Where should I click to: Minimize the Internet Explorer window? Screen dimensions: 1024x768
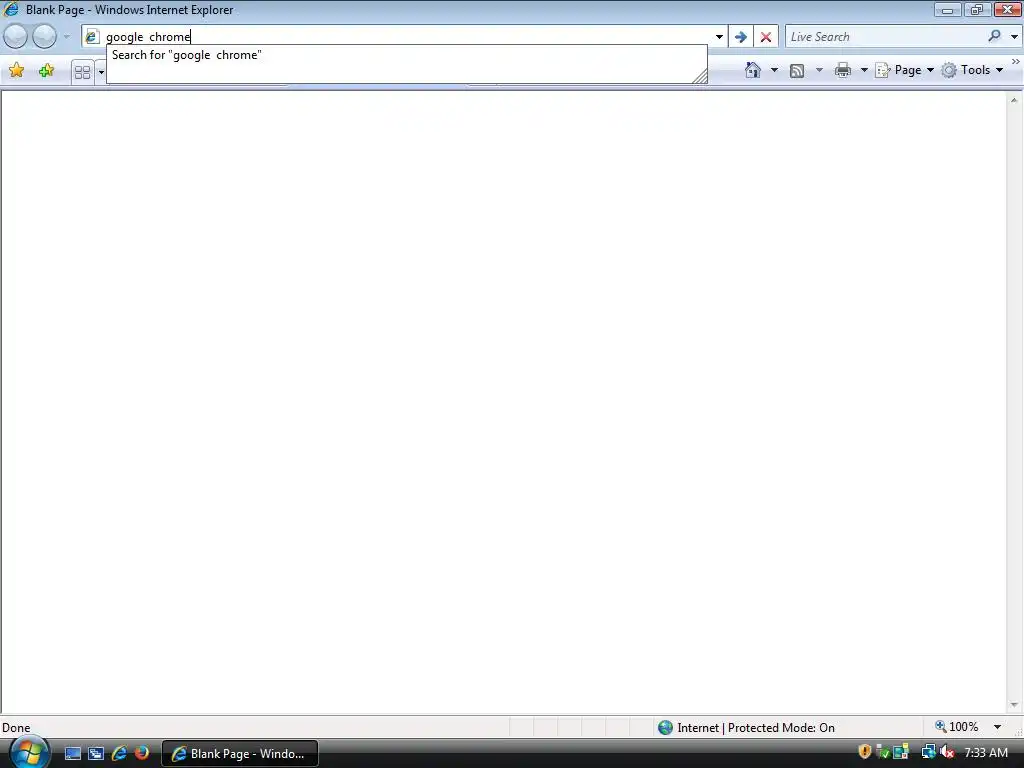point(947,9)
